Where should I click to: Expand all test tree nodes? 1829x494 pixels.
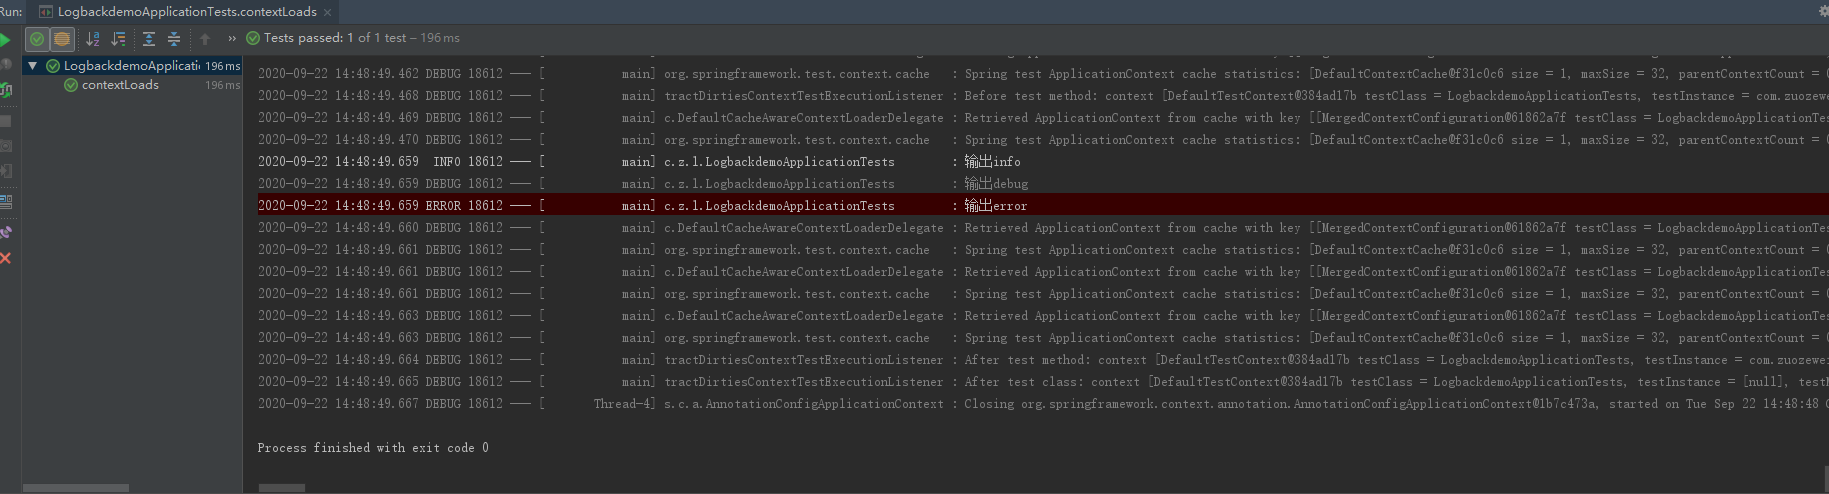pos(149,39)
